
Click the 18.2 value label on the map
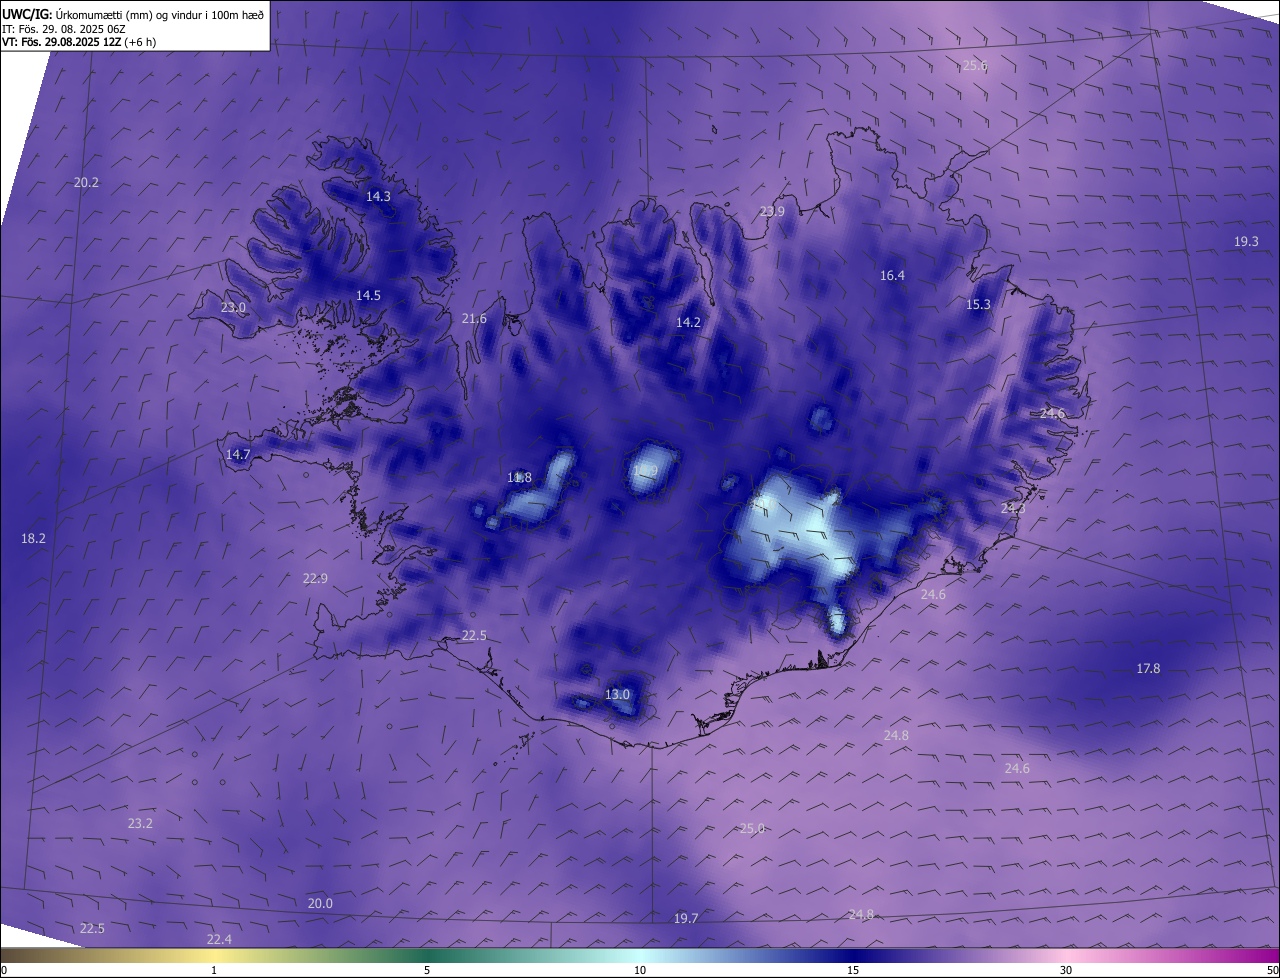point(33,539)
